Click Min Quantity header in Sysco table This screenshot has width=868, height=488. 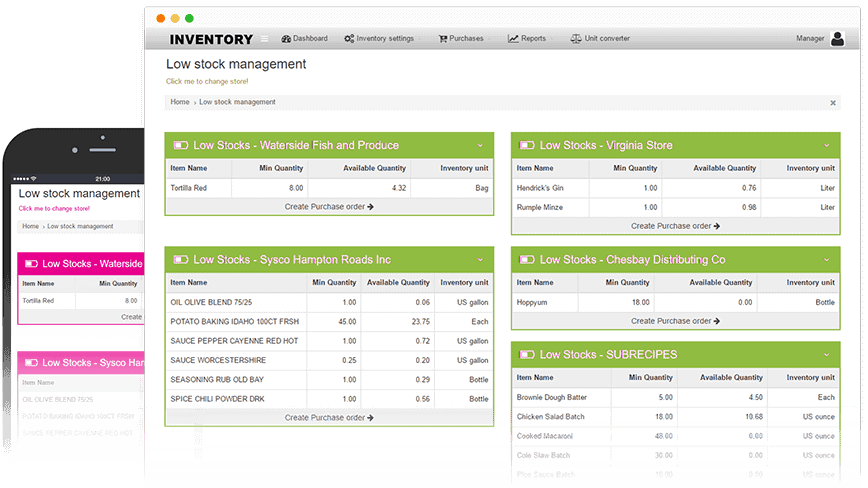click(x=334, y=282)
